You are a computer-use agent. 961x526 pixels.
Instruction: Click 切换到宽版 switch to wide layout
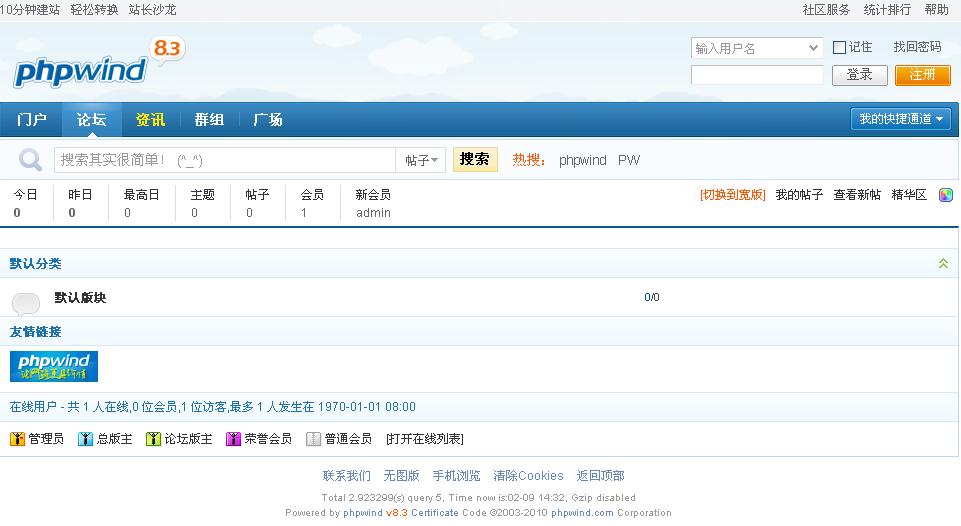tap(732, 195)
